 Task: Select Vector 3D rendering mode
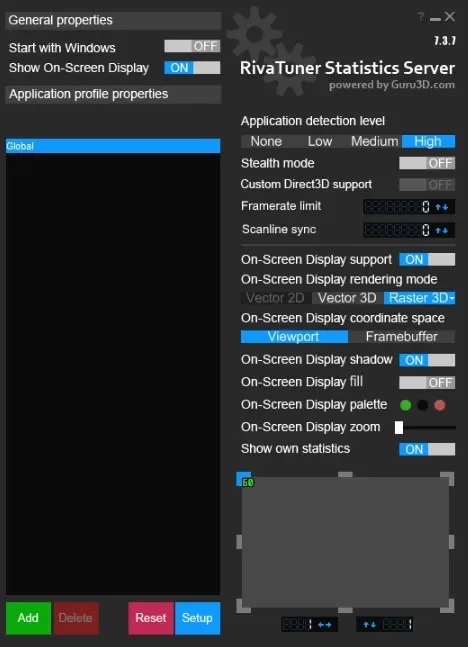(x=347, y=298)
